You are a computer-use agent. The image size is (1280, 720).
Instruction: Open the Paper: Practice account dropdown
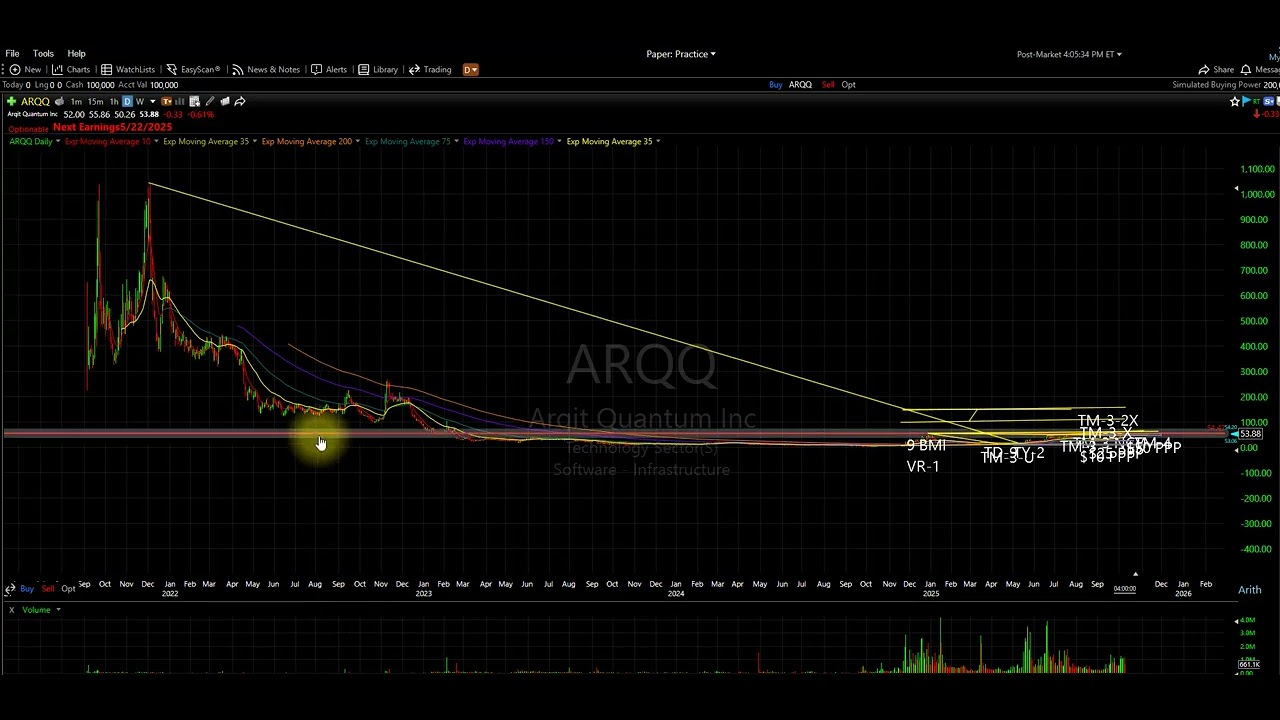[x=681, y=54]
